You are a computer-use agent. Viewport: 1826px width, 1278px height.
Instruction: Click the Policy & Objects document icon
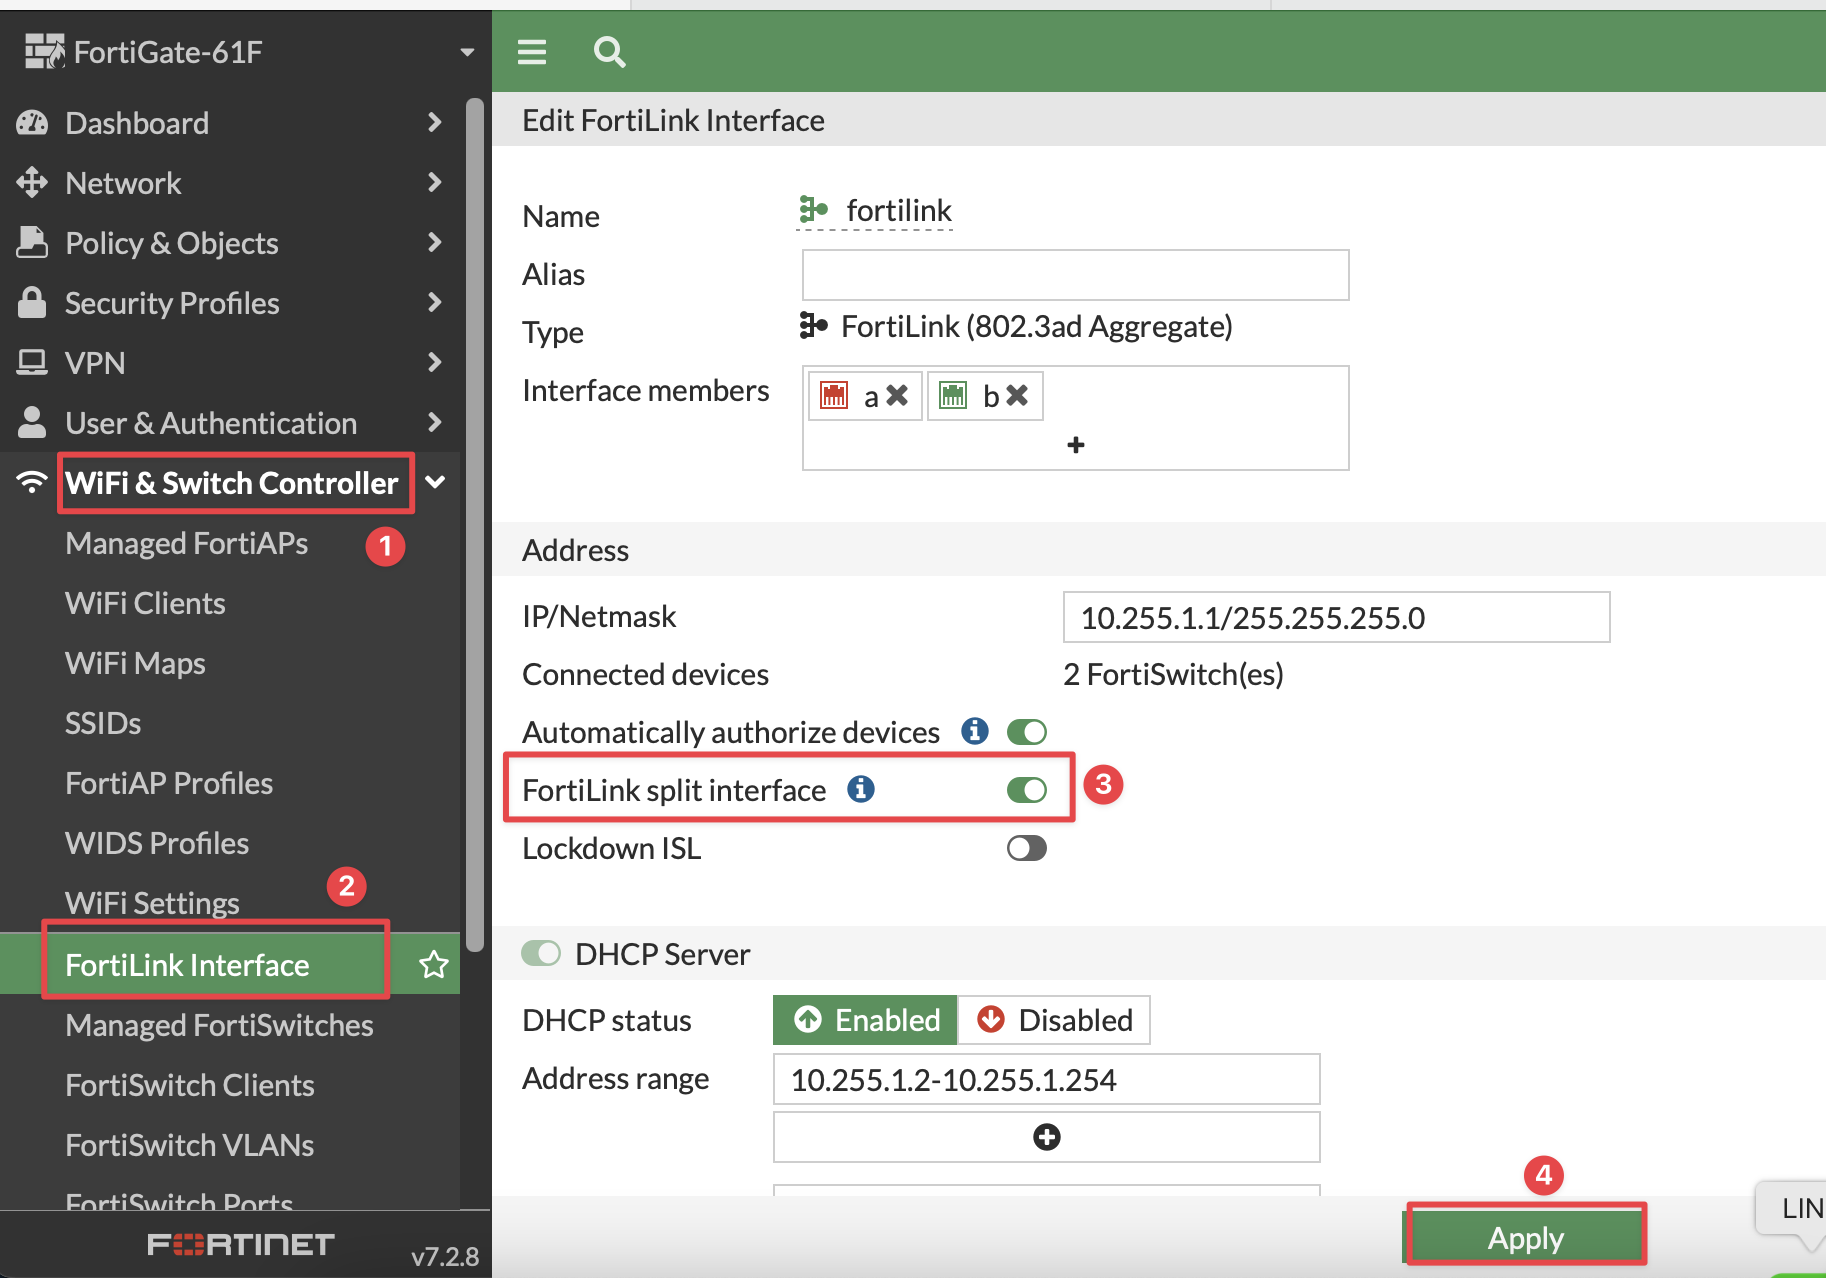pos(32,243)
